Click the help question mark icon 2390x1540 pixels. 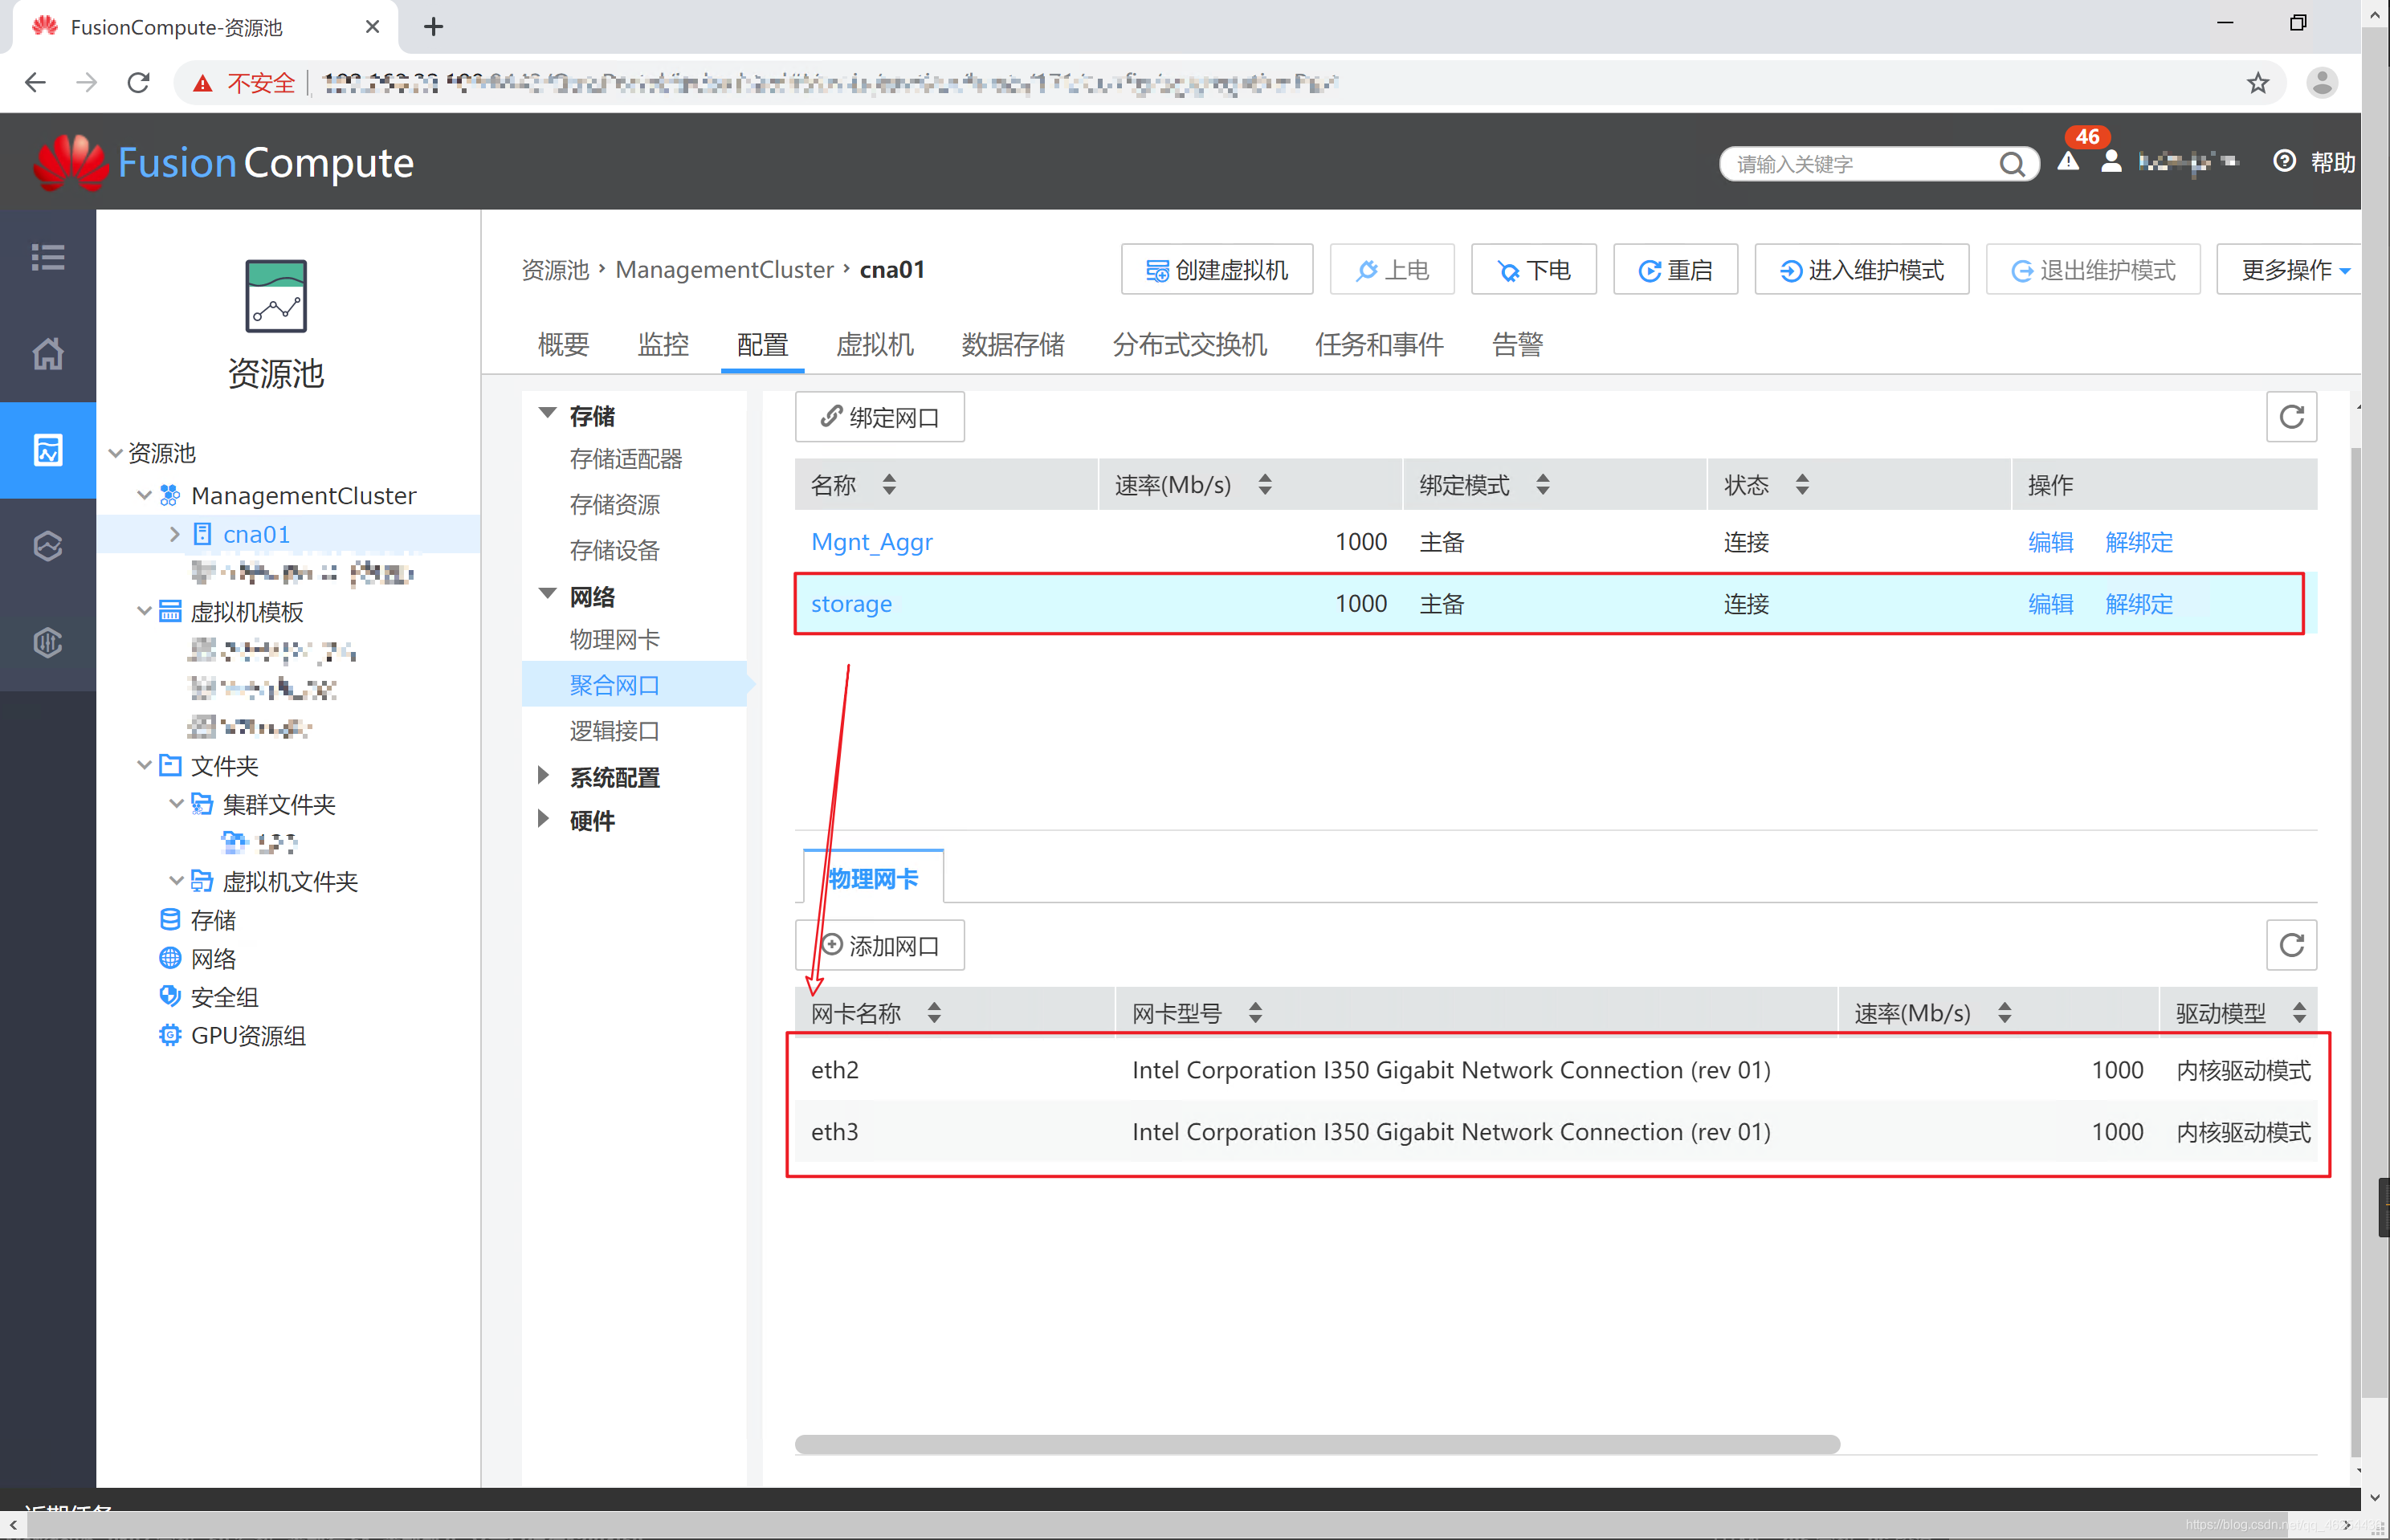[x=2284, y=161]
